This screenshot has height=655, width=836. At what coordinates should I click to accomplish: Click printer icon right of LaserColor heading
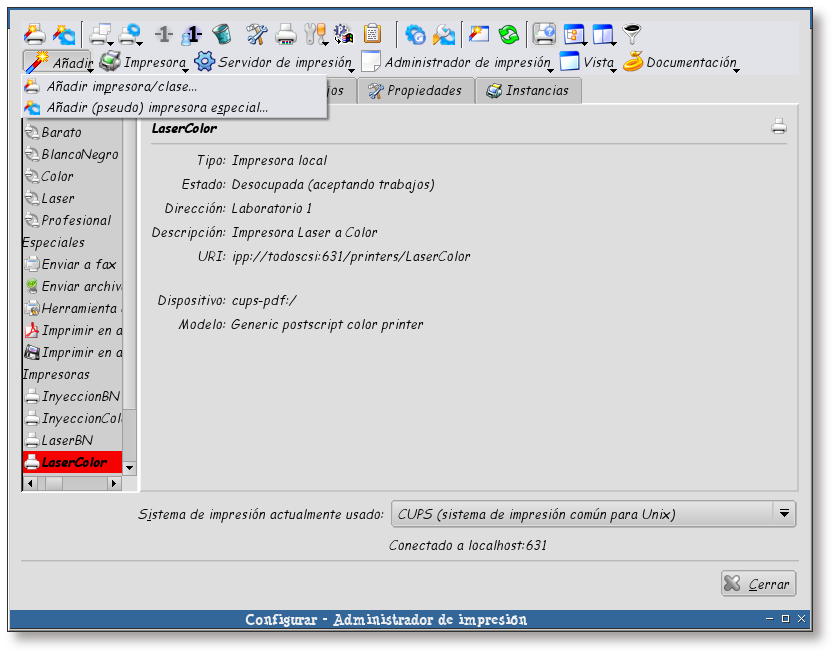(779, 127)
